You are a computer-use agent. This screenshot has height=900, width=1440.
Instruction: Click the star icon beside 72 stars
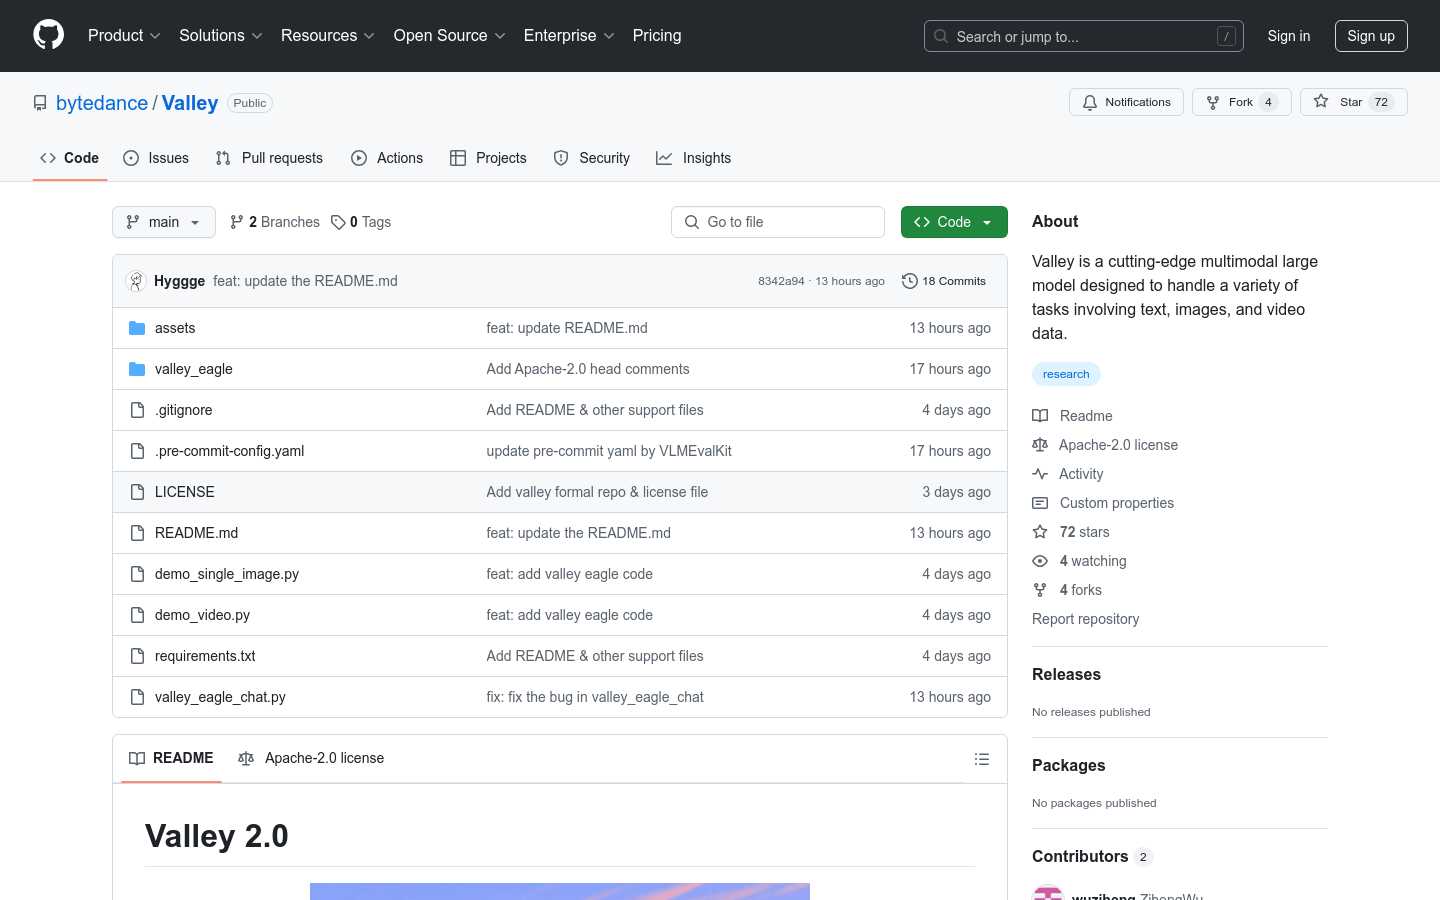click(x=1040, y=532)
